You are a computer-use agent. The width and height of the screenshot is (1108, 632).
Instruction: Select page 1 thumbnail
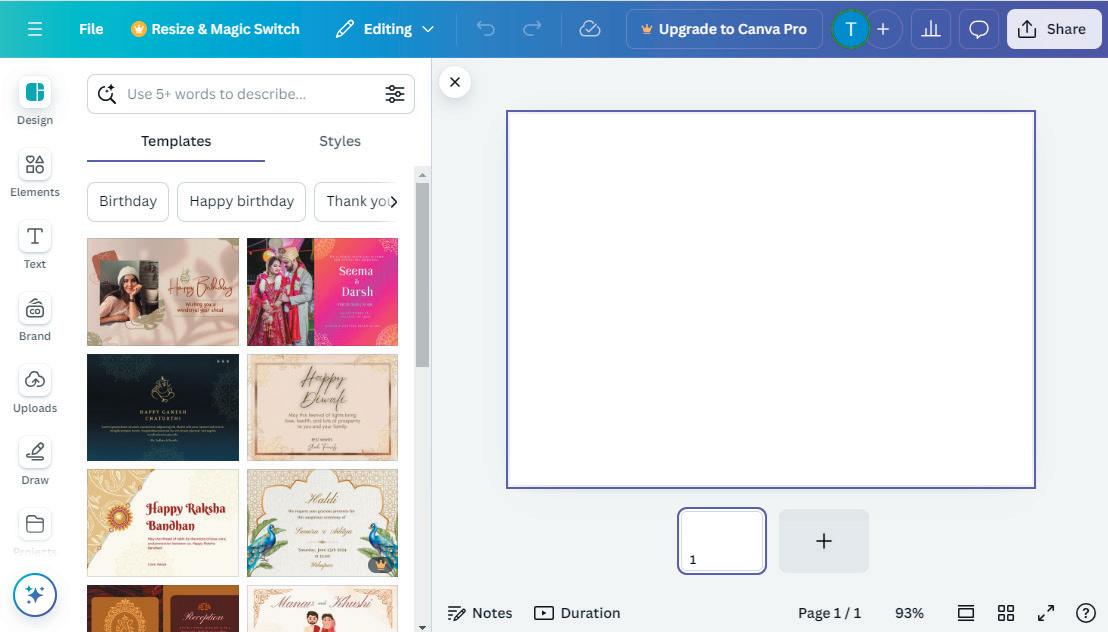click(x=721, y=541)
